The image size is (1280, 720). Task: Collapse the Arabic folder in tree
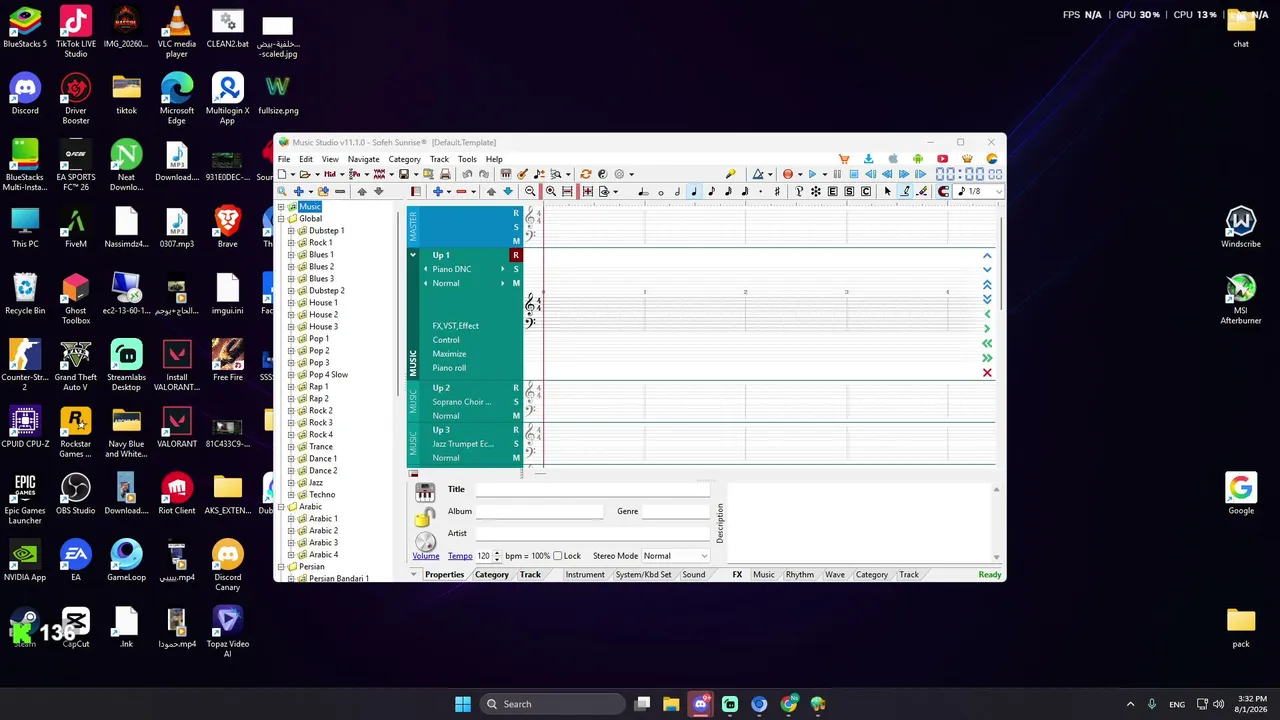point(281,507)
